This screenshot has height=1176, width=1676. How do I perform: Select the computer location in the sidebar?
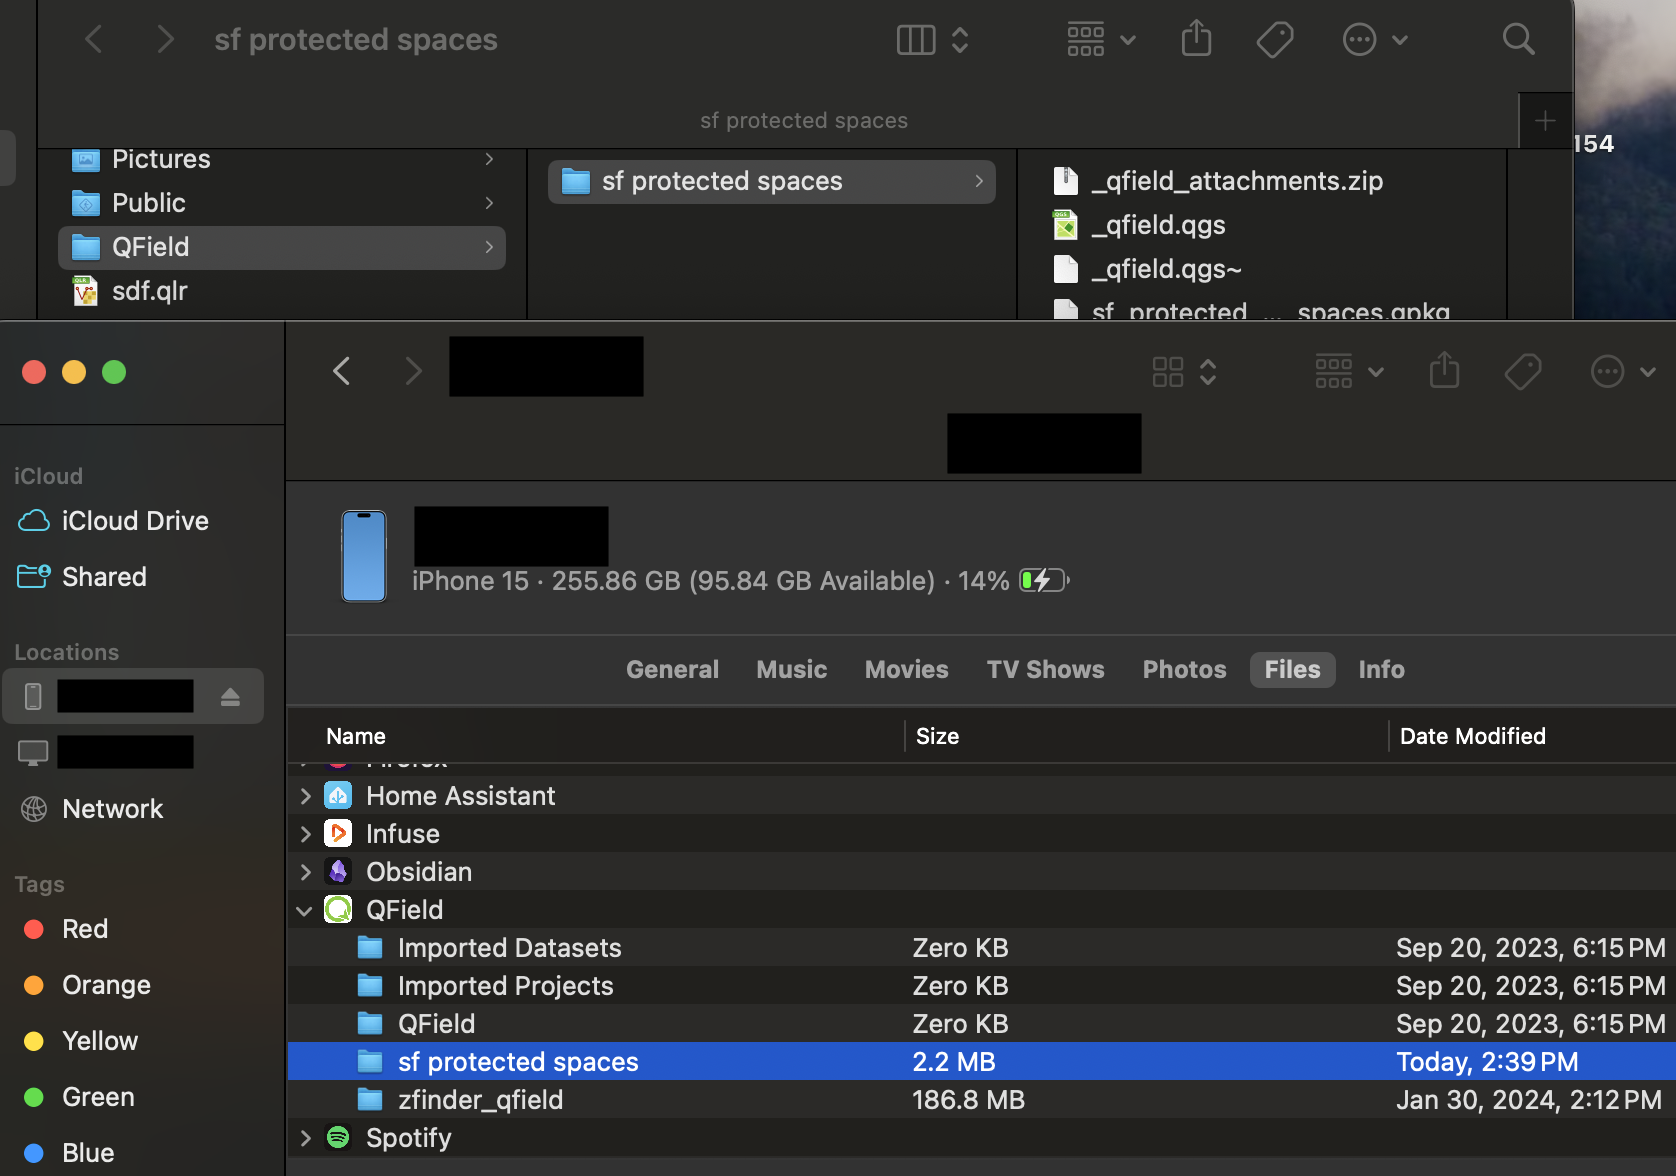pyautogui.click(x=134, y=752)
